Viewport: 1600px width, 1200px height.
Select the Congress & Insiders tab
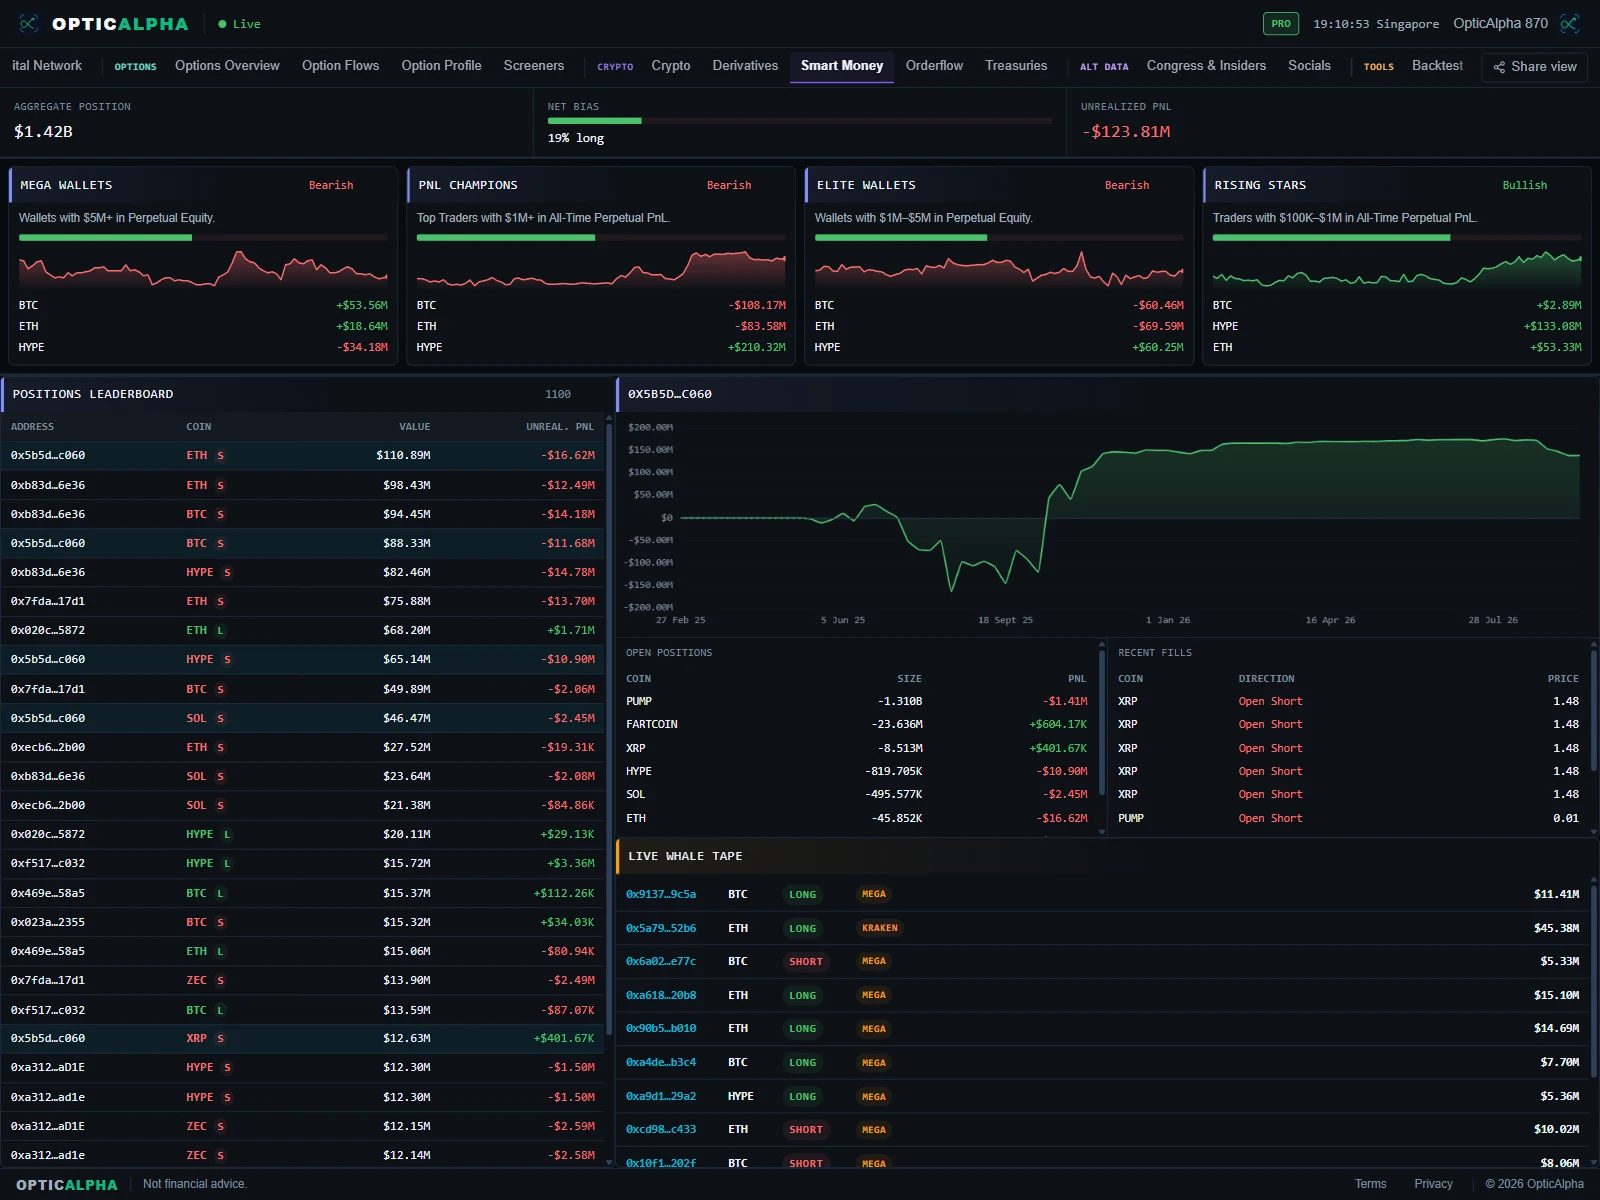pyautogui.click(x=1206, y=66)
